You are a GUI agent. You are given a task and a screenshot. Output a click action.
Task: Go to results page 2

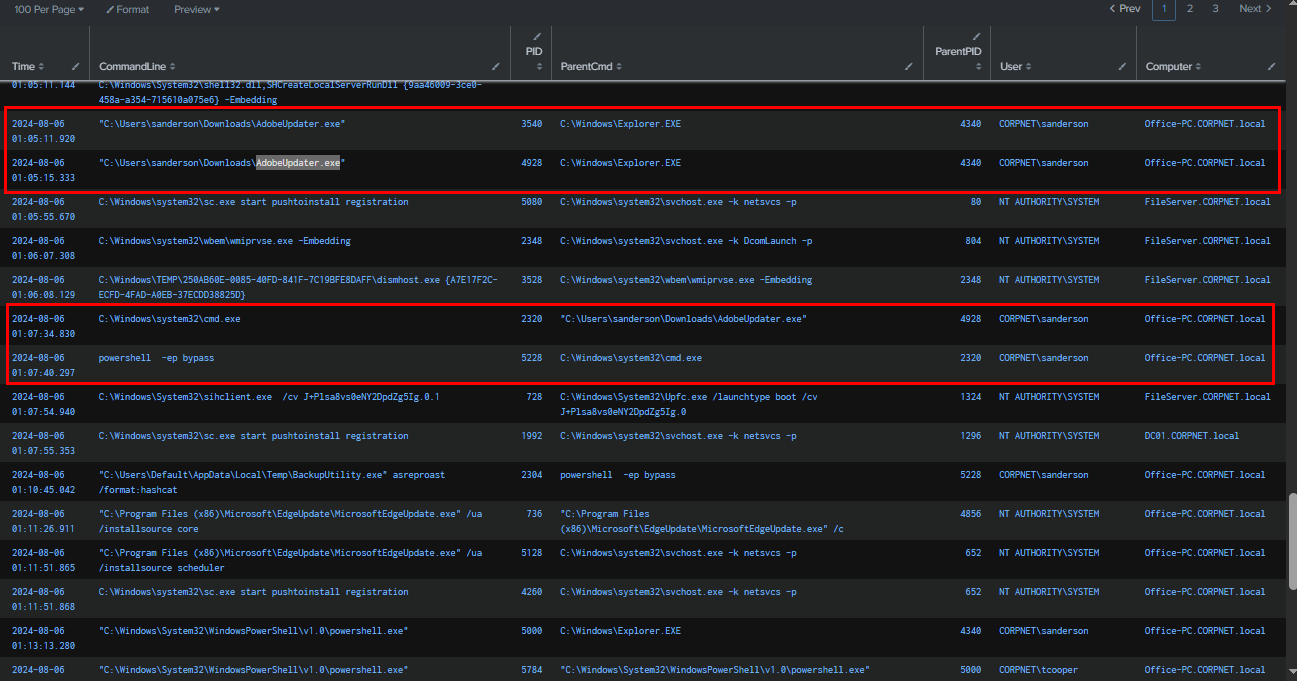click(x=1189, y=9)
